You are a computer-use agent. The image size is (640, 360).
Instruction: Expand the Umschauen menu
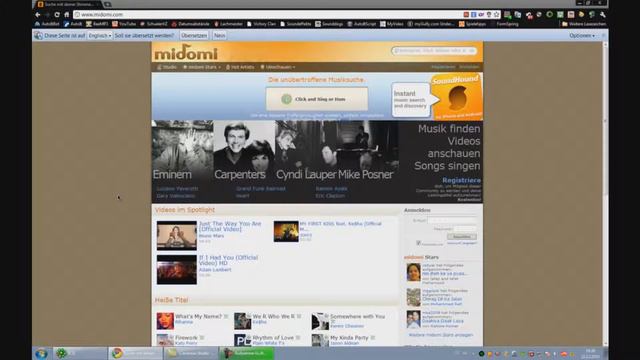tap(278, 67)
